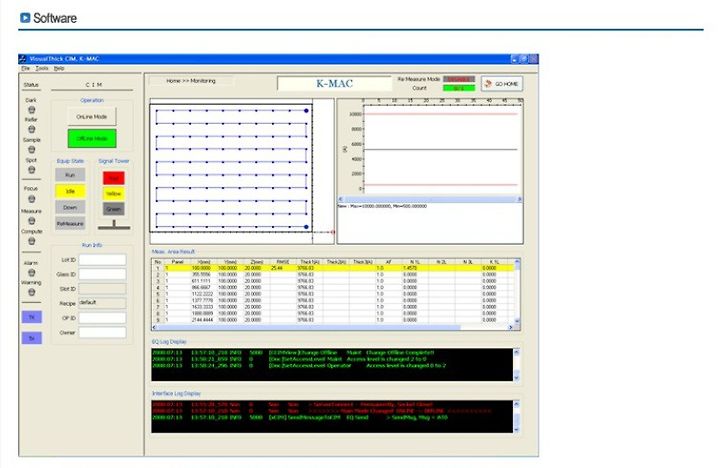Image resolution: width=720 pixels, height=468 pixels.
Task: Click the Yellow signal tower light
Action: (x=113, y=194)
